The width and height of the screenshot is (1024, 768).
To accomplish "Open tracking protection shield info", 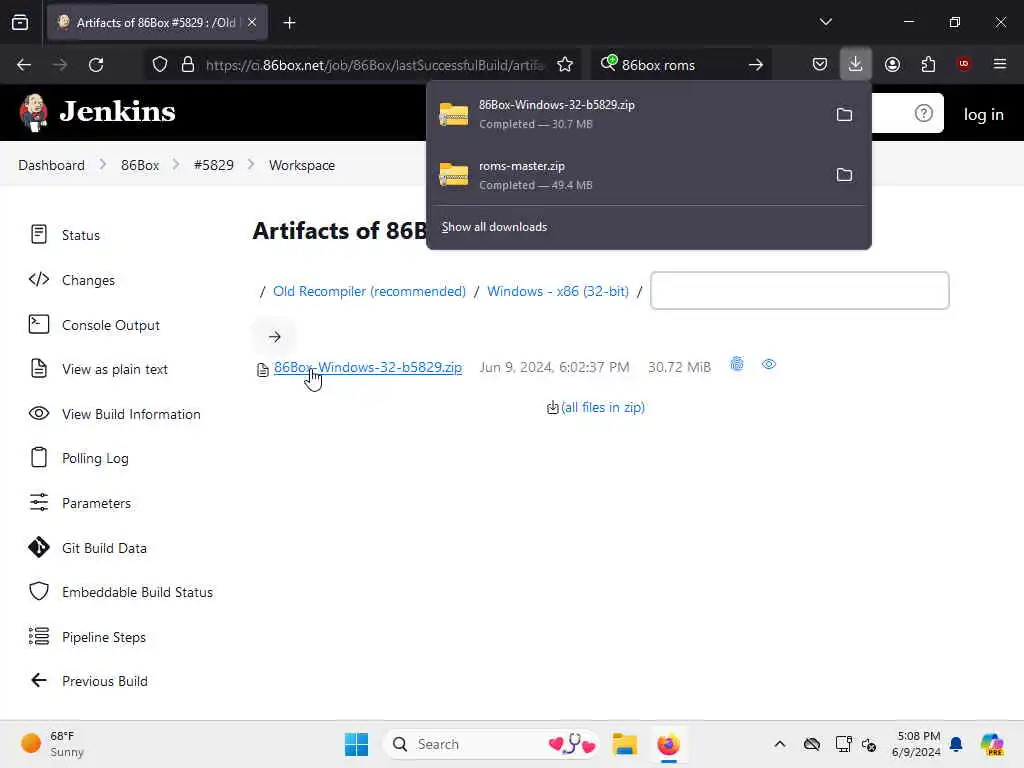I will tap(160, 65).
